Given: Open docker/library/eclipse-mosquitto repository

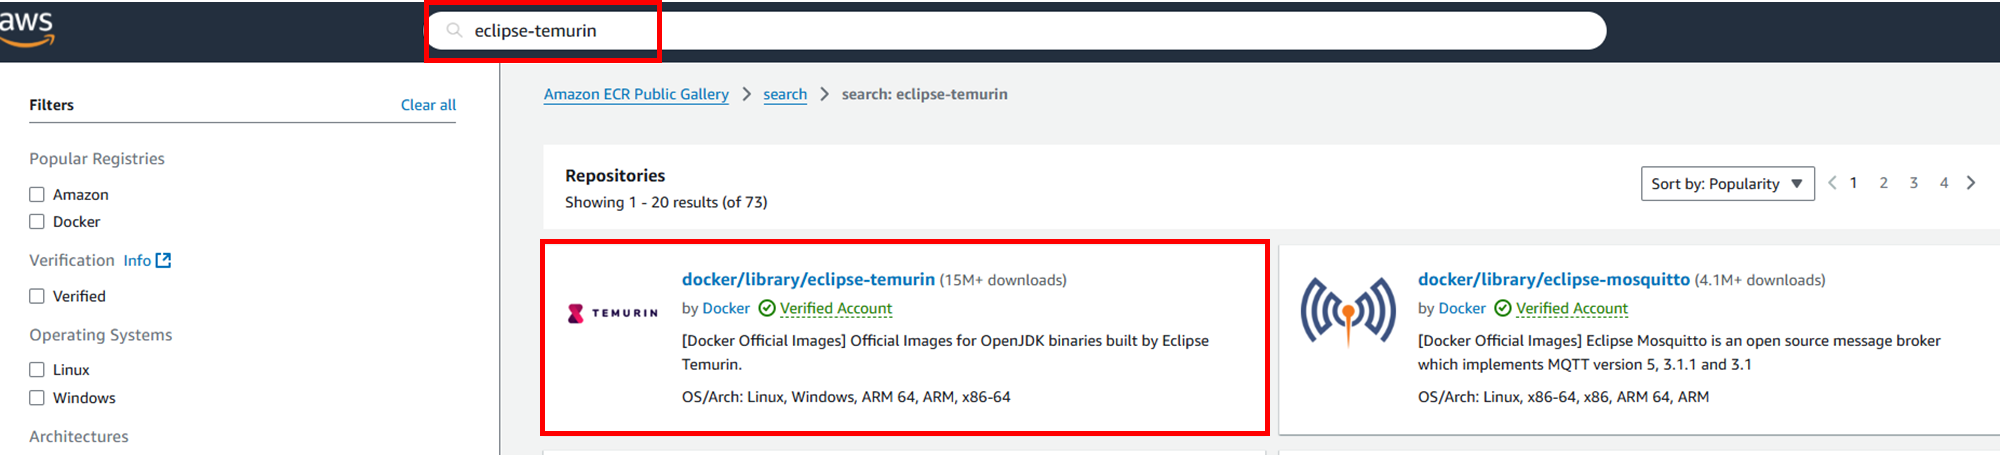Looking at the screenshot, I should pyautogui.click(x=1553, y=280).
